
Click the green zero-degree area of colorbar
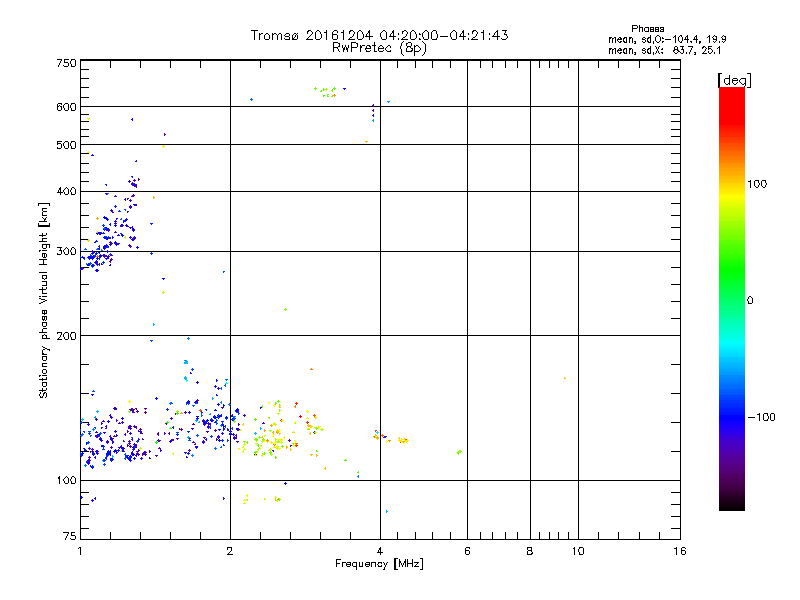(x=732, y=300)
